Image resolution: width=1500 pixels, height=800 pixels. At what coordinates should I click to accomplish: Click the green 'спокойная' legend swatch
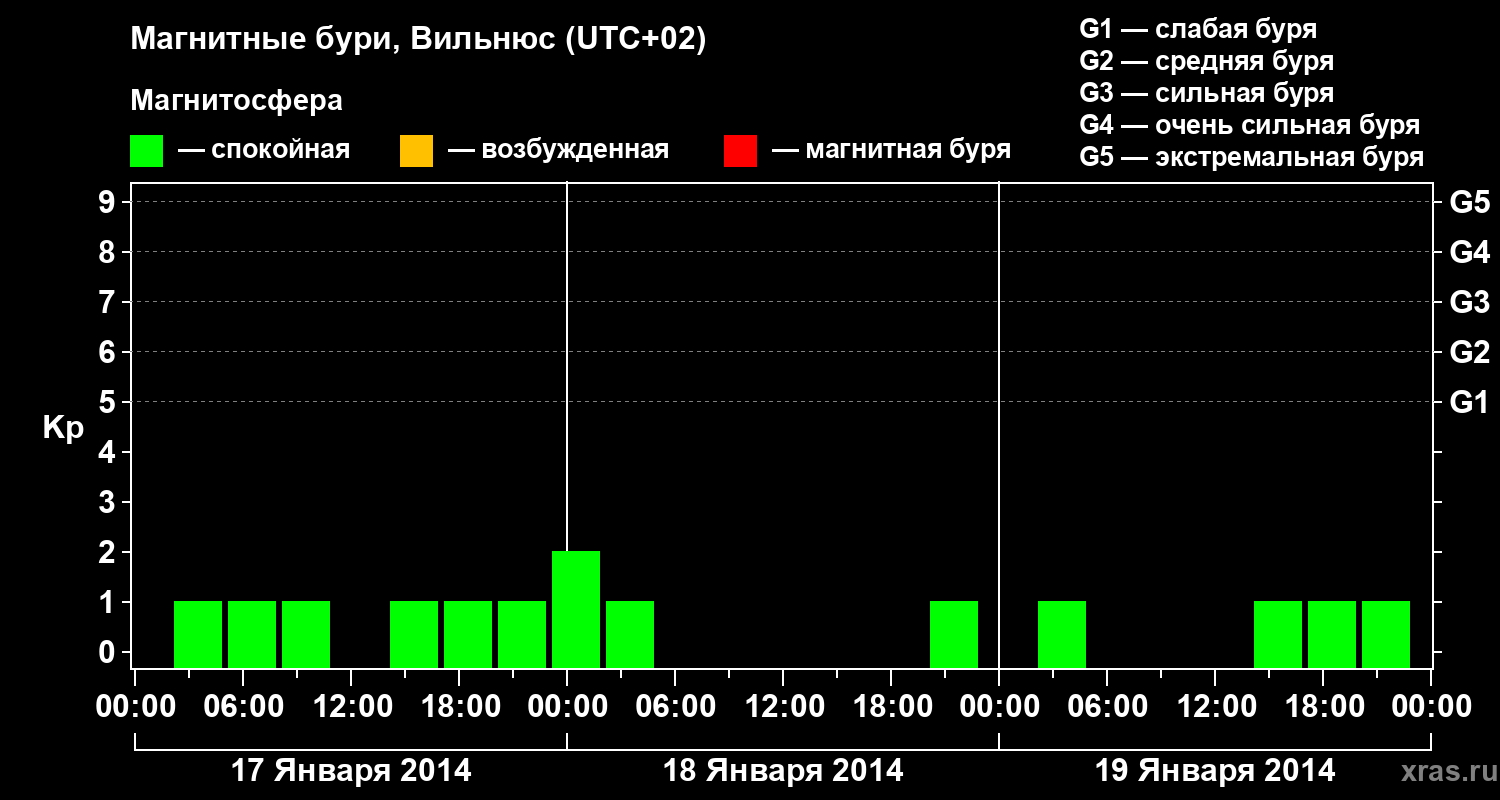tap(147, 151)
